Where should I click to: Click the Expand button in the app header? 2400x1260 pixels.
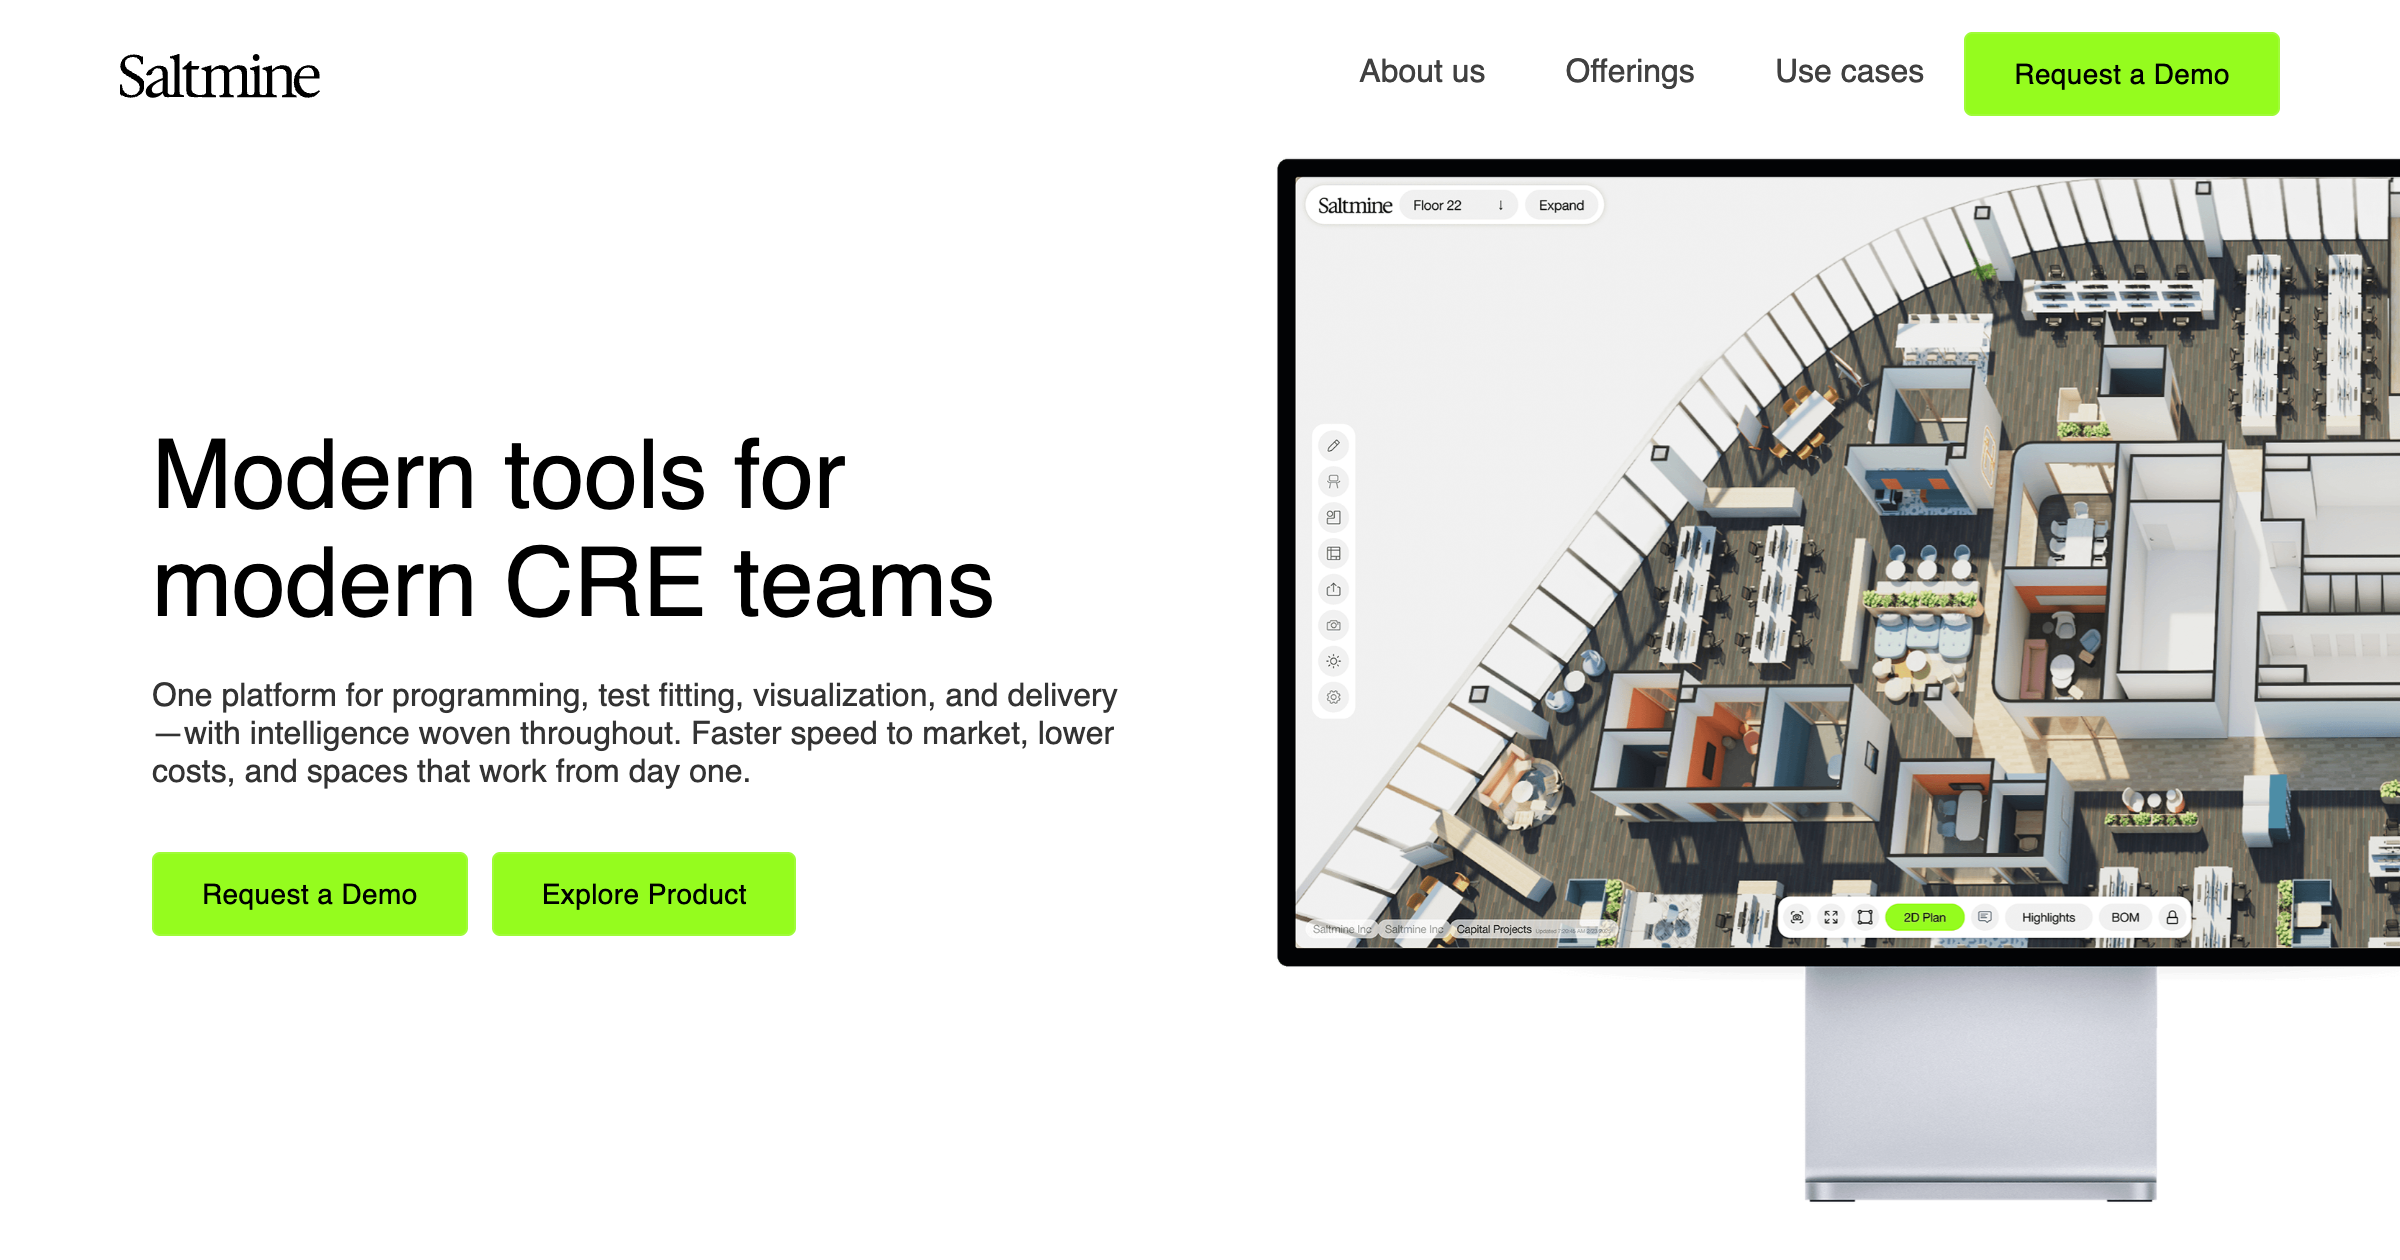tap(1561, 205)
